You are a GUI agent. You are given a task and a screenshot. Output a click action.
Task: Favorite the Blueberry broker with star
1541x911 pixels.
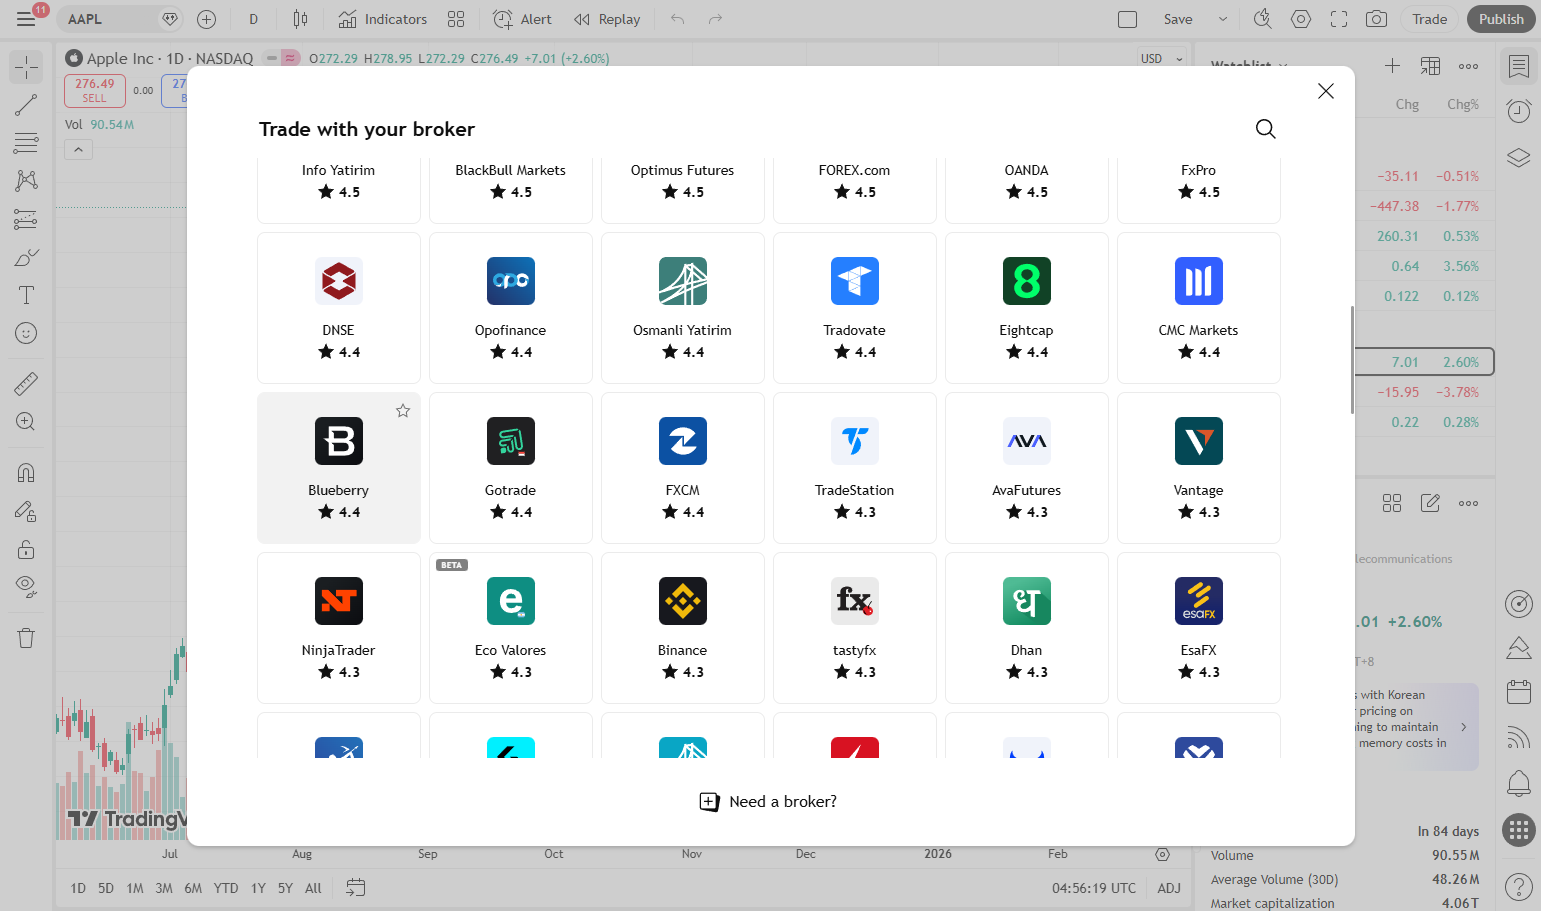403,411
